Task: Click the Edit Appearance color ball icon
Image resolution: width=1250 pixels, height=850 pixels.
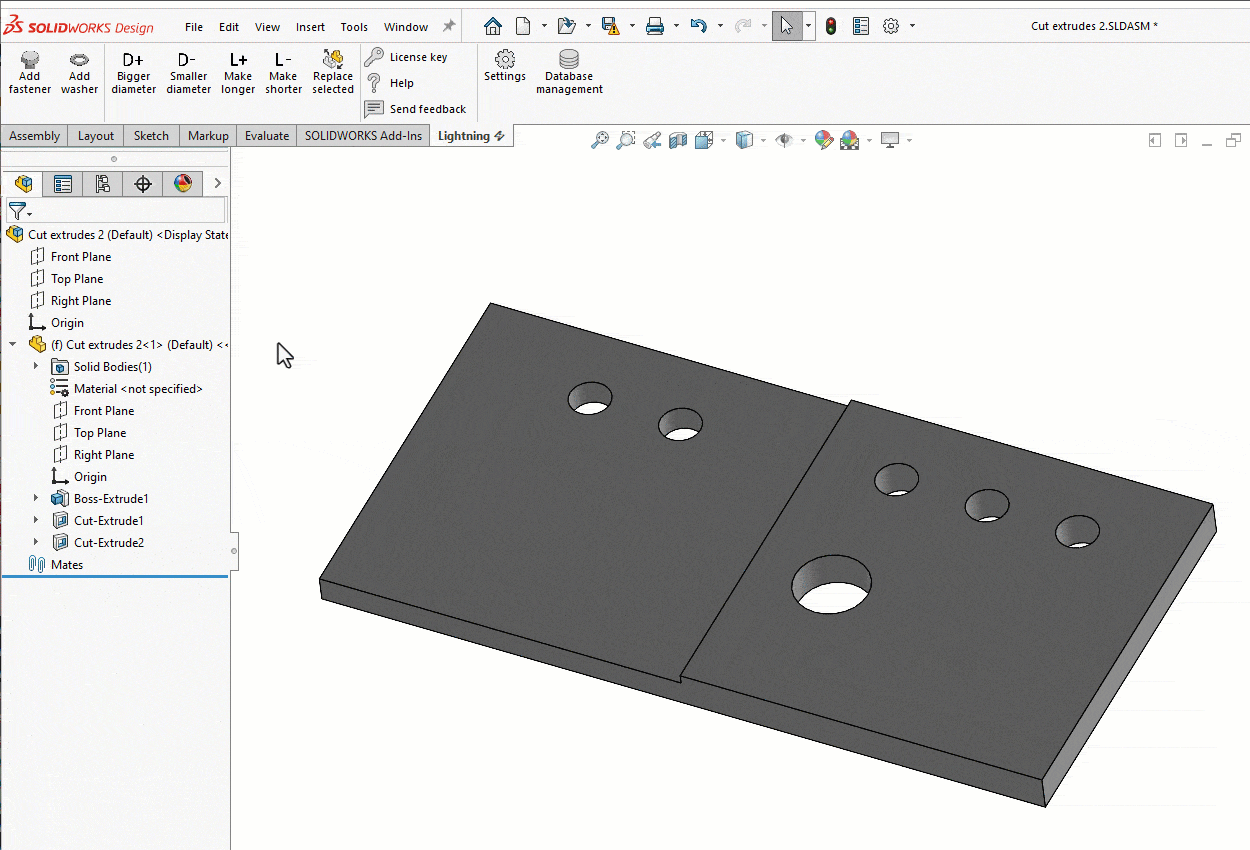Action: (824, 140)
